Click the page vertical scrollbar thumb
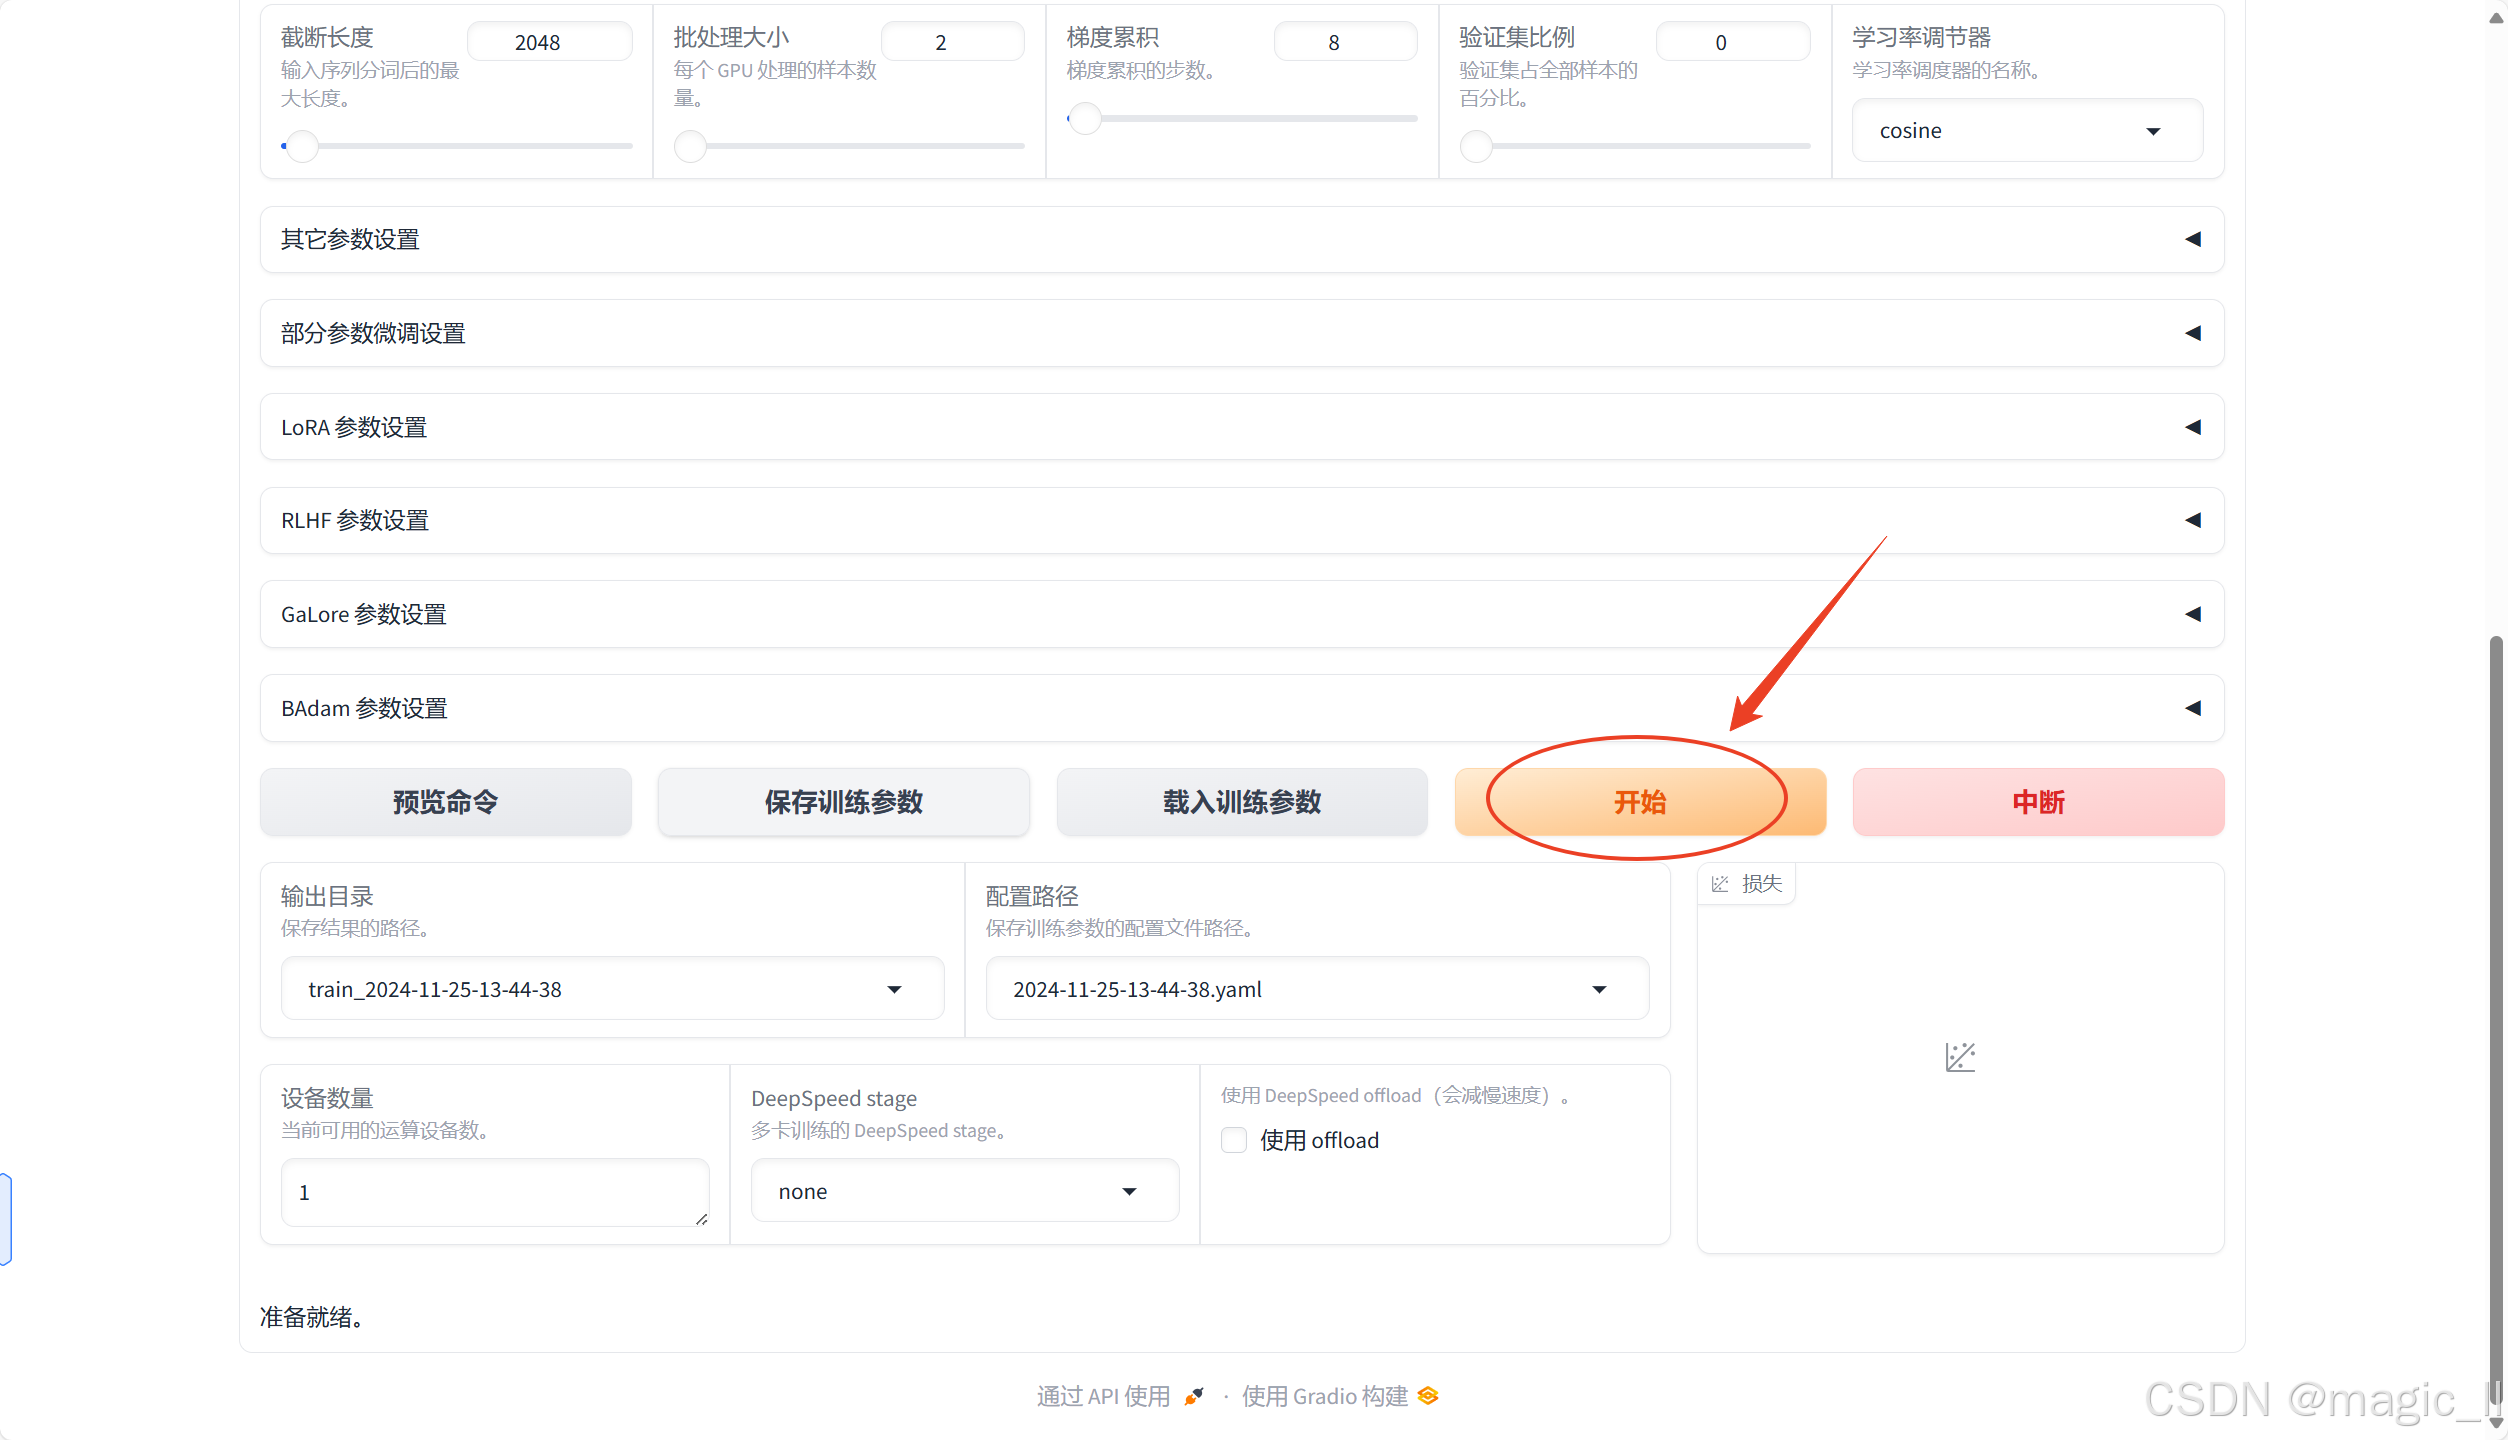This screenshot has height=1440, width=2508. point(2496,1020)
